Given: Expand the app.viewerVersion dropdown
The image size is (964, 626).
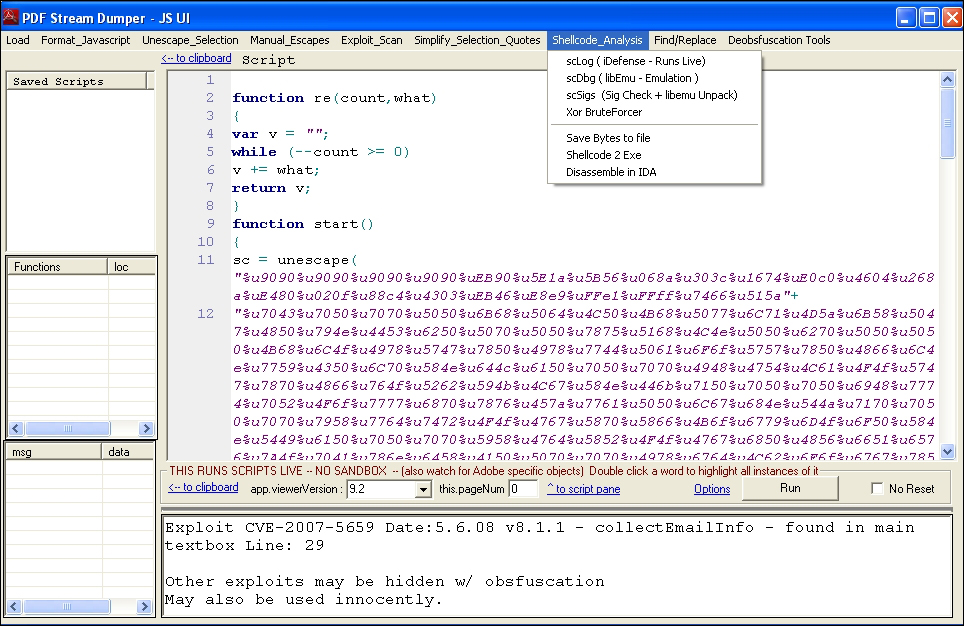Looking at the screenshot, I should click(x=423, y=489).
